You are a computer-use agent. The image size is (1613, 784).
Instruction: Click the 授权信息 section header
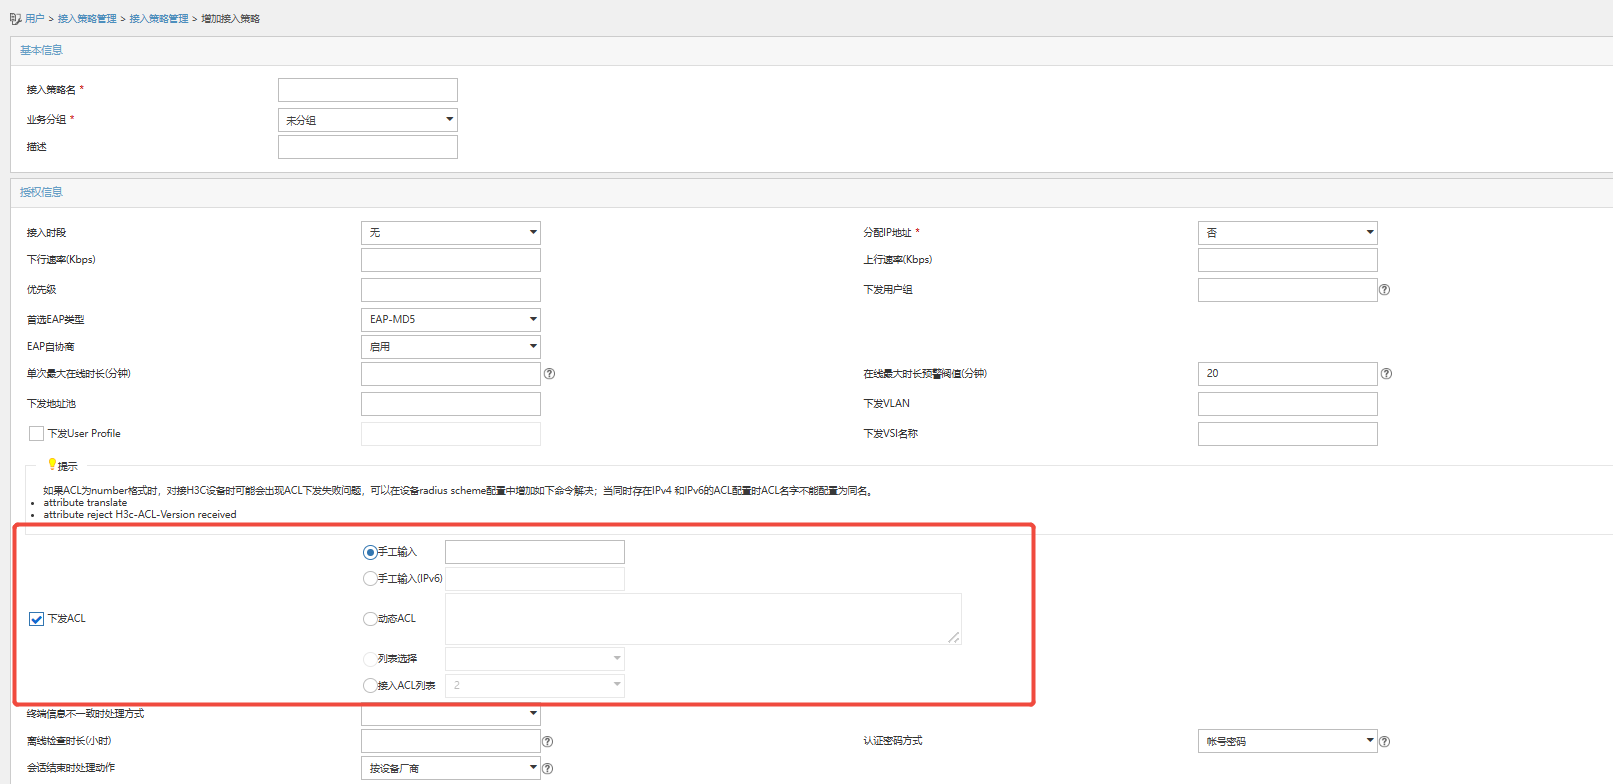click(x=41, y=192)
